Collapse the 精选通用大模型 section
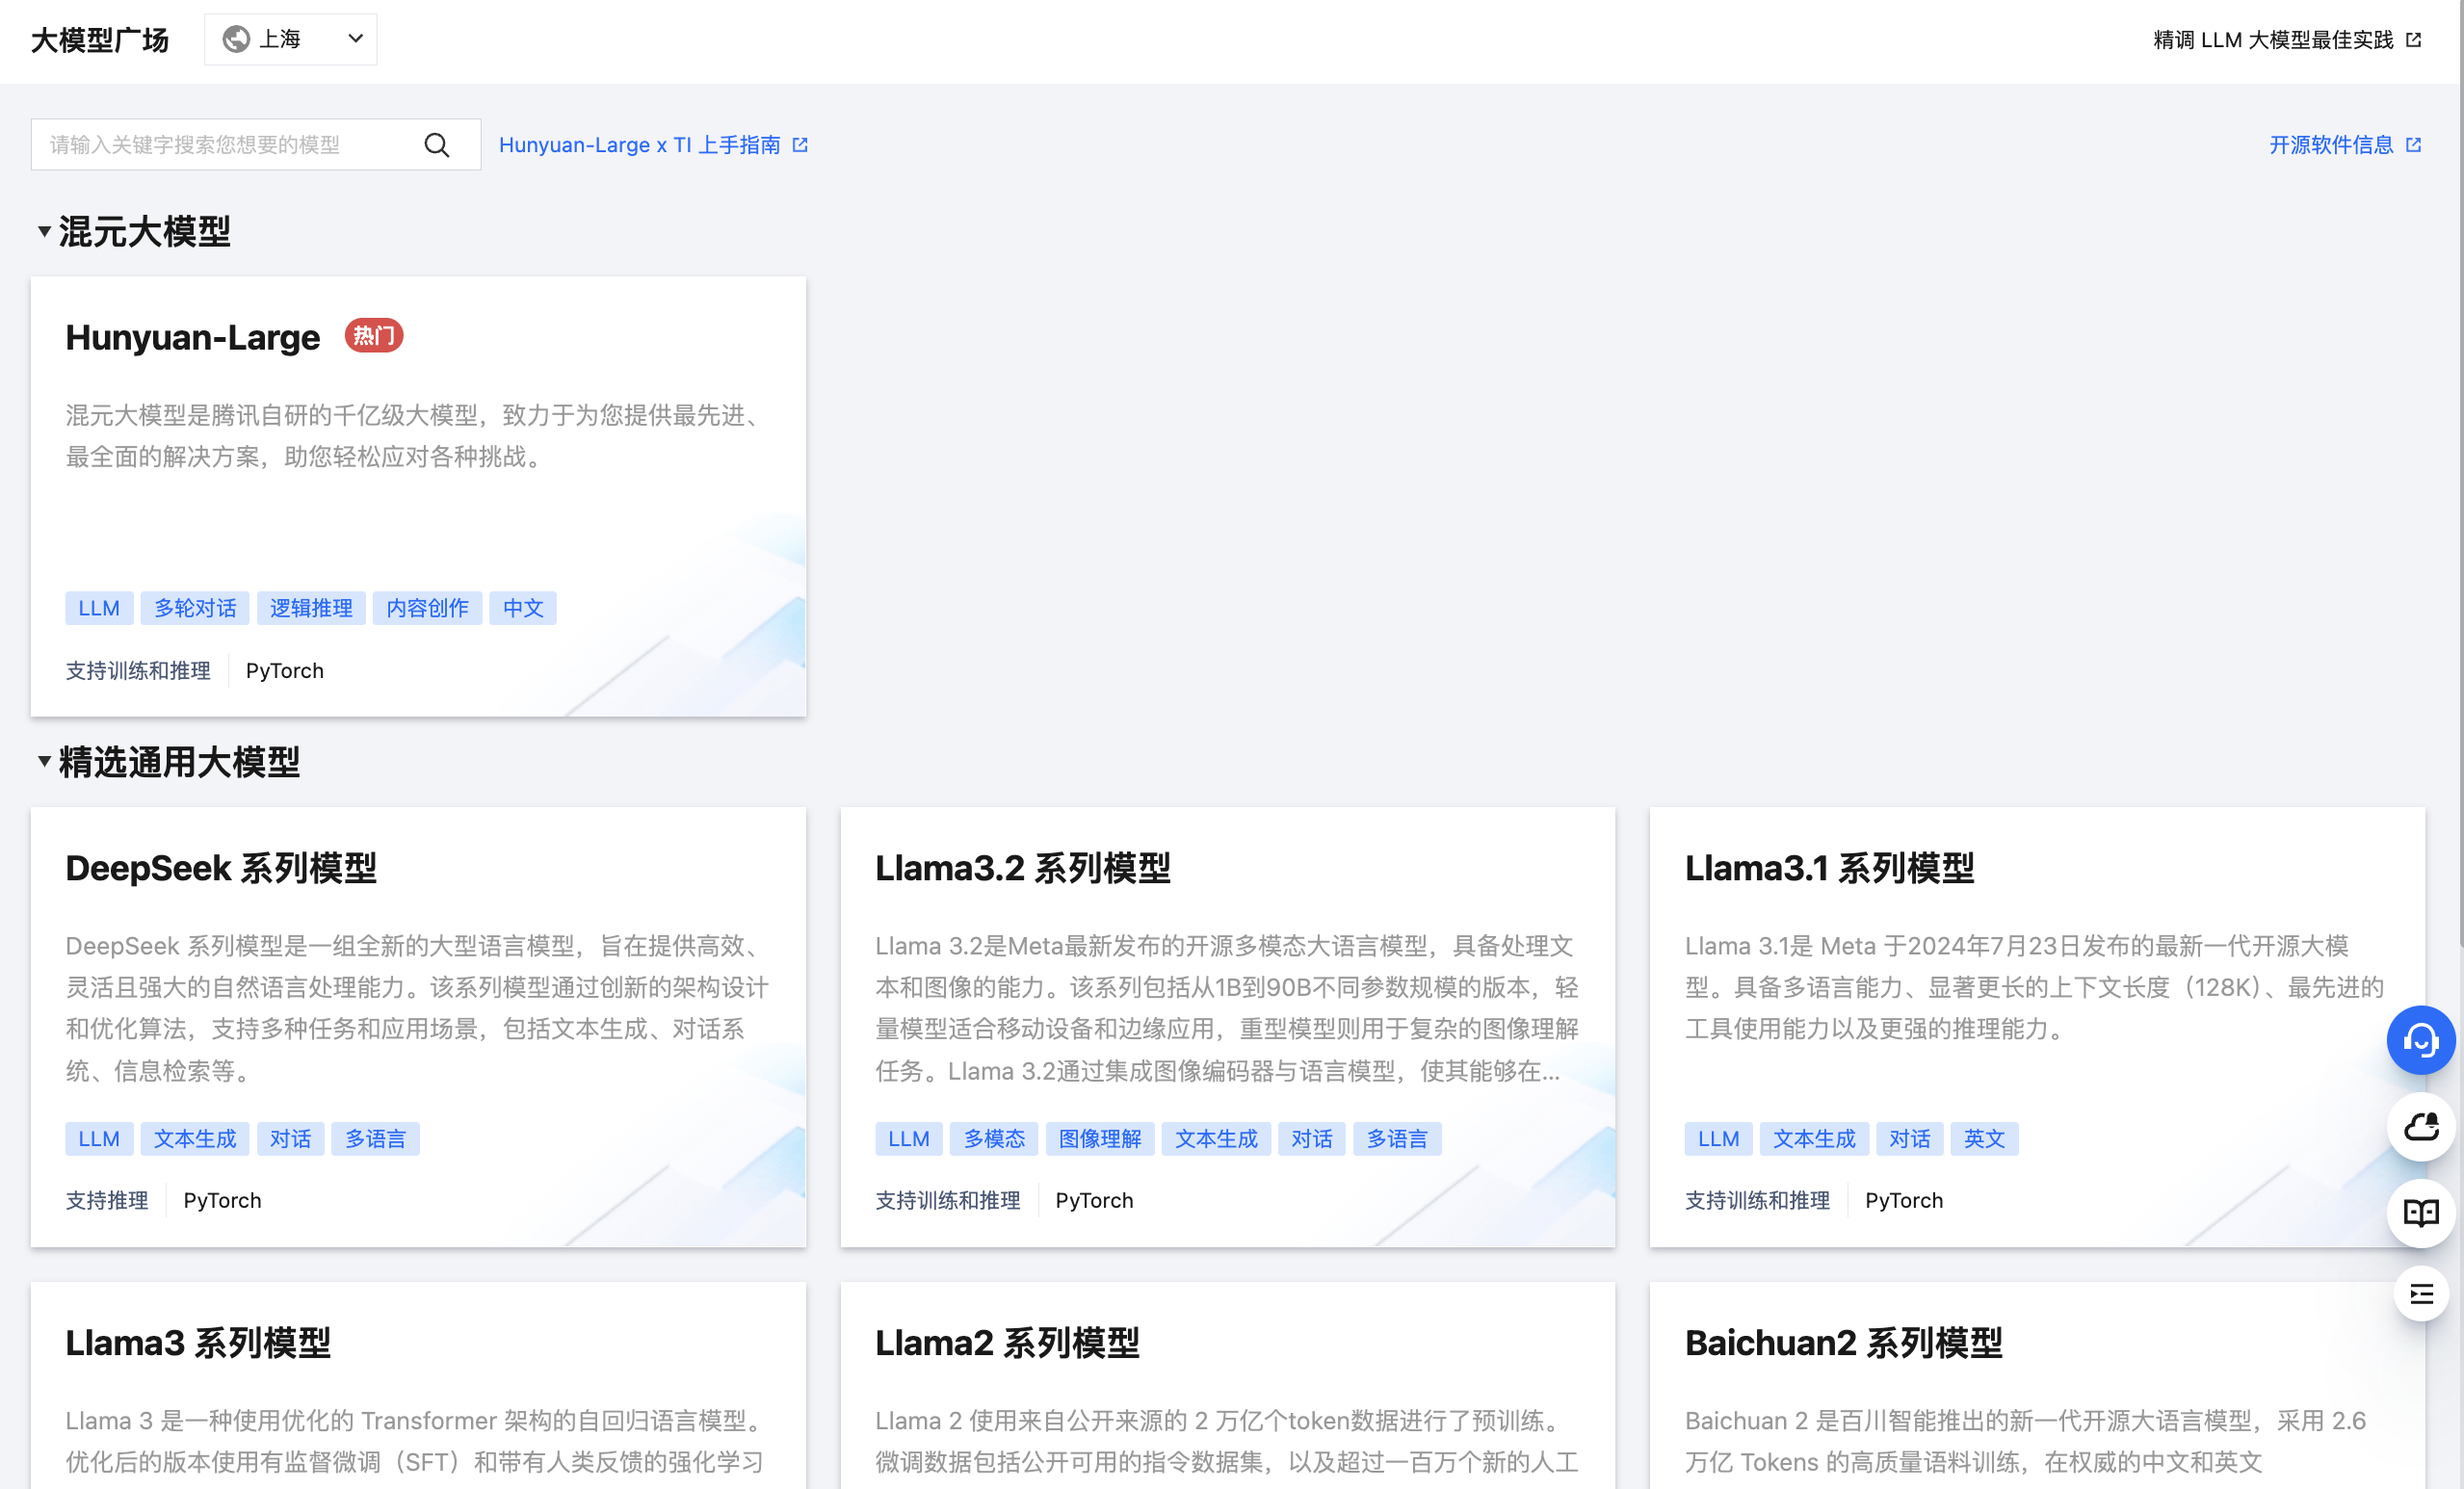Viewport: 2464px width, 1489px height. click(44, 762)
